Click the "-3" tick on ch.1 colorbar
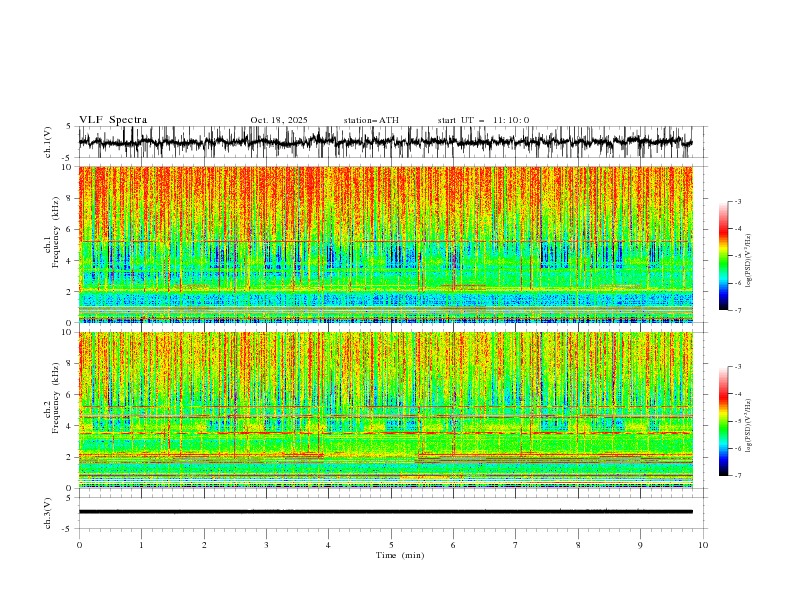The height and width of the screenshot is (612, 792). pyautogui.click(x=738, y=201)
